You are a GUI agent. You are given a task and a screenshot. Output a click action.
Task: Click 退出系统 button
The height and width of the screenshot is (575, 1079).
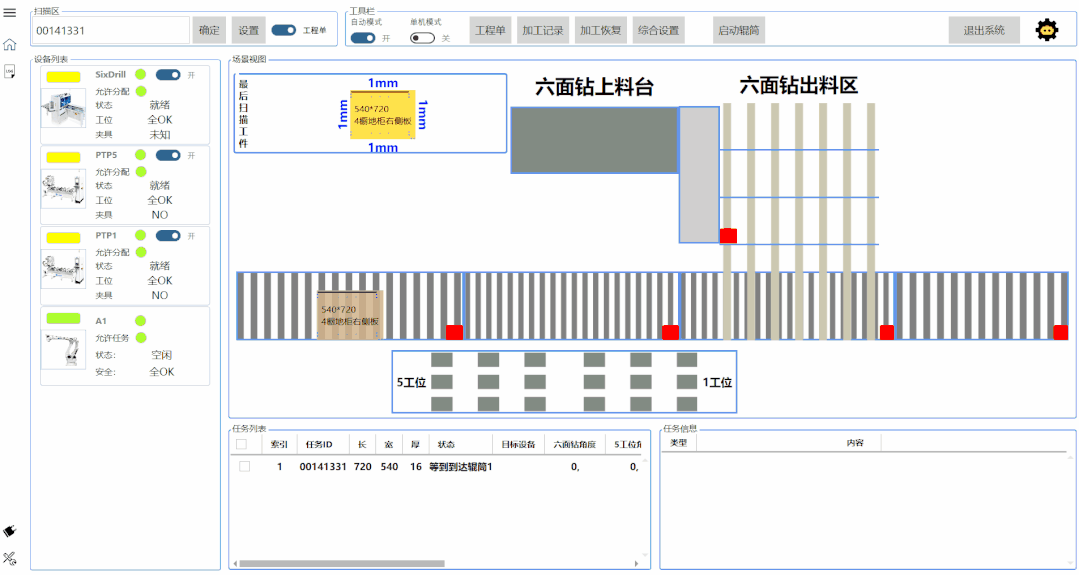pyautogui.click(x=984, y=30)
